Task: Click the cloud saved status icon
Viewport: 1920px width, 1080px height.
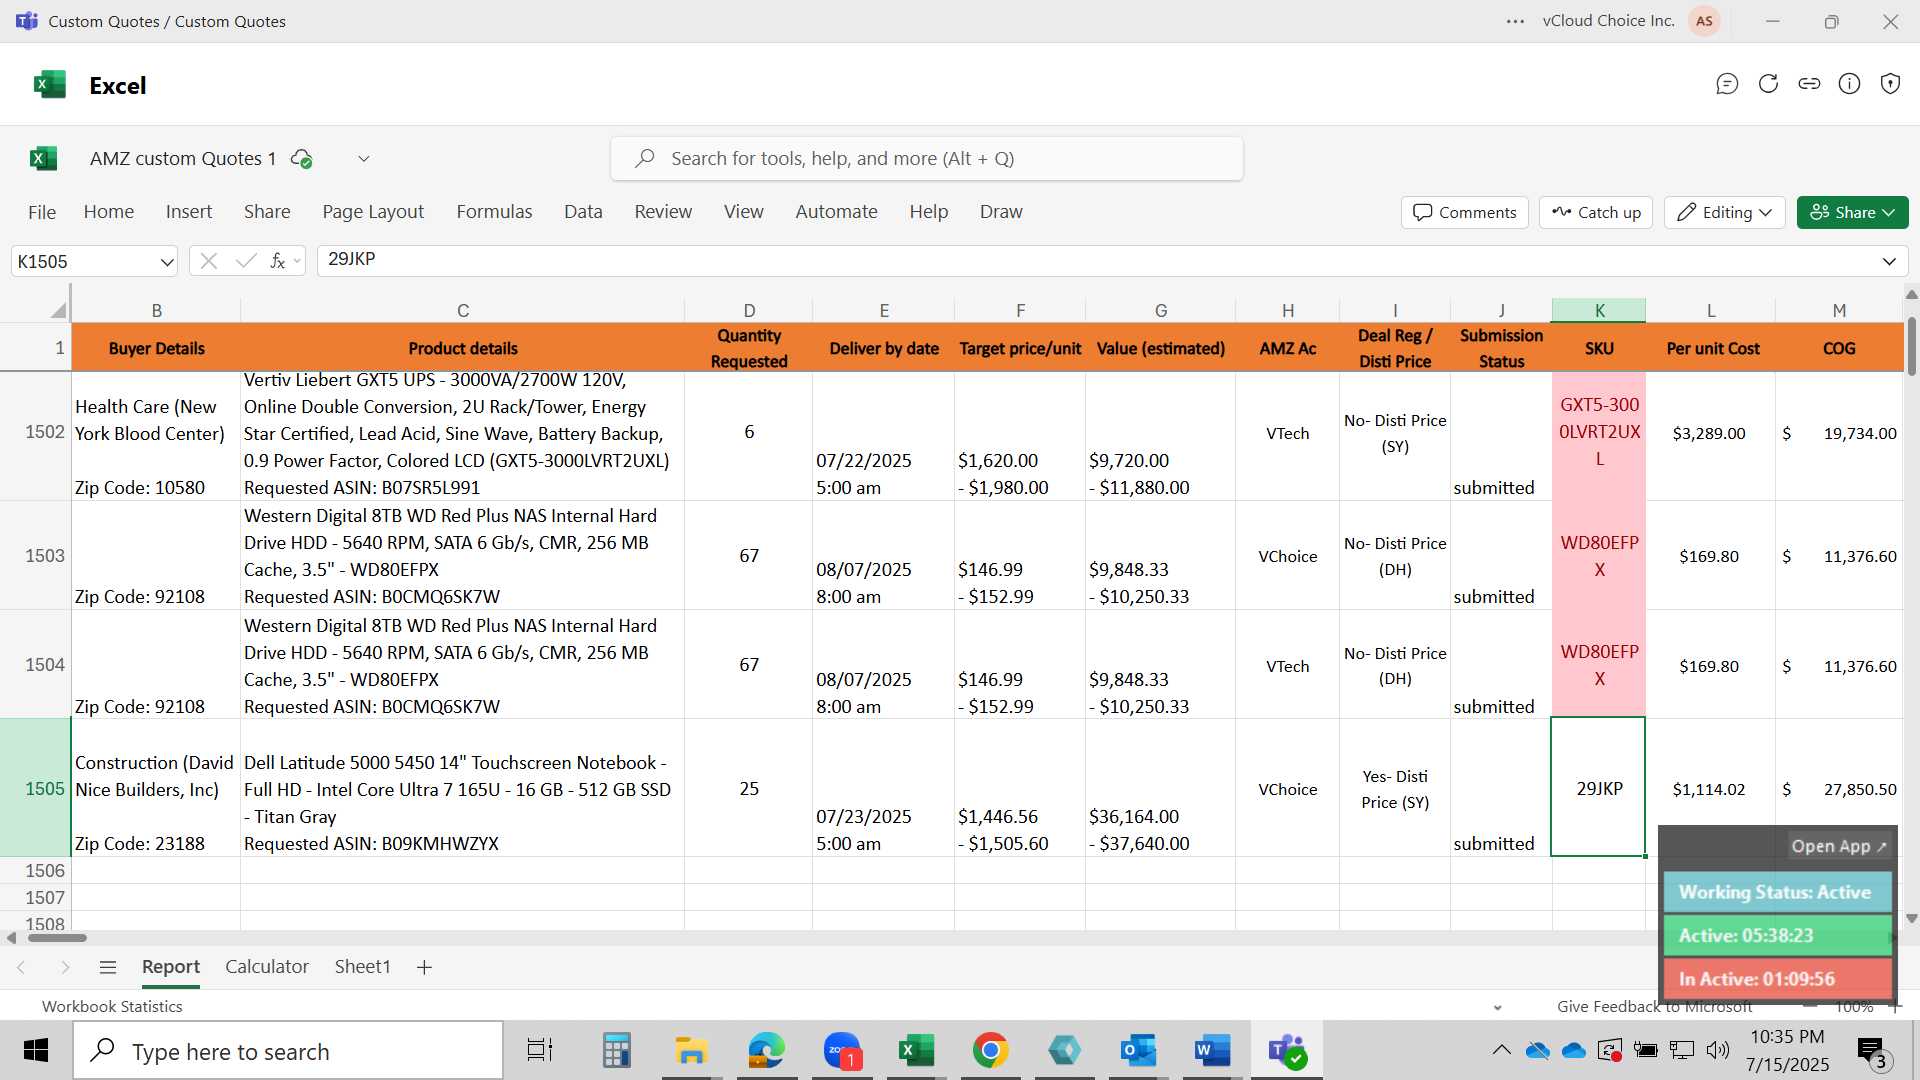Action: [301, 158]
